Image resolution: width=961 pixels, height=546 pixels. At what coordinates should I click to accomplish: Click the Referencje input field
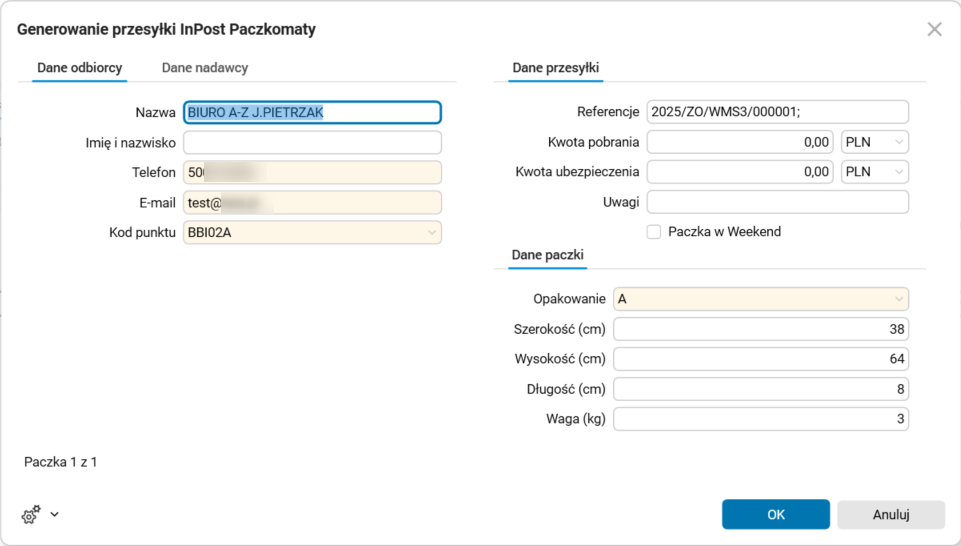pyautogui.click(x=777, y=112)
